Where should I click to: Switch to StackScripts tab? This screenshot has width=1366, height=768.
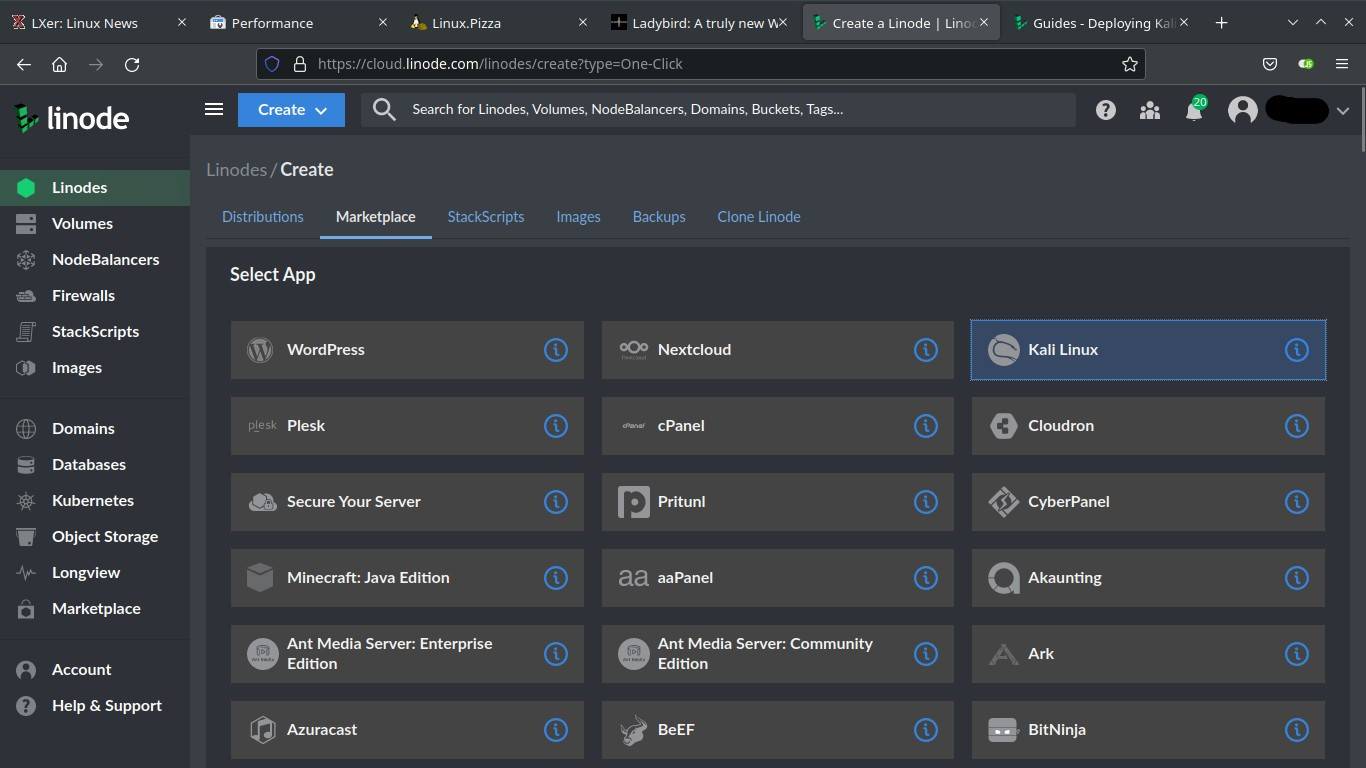(486, 217)
